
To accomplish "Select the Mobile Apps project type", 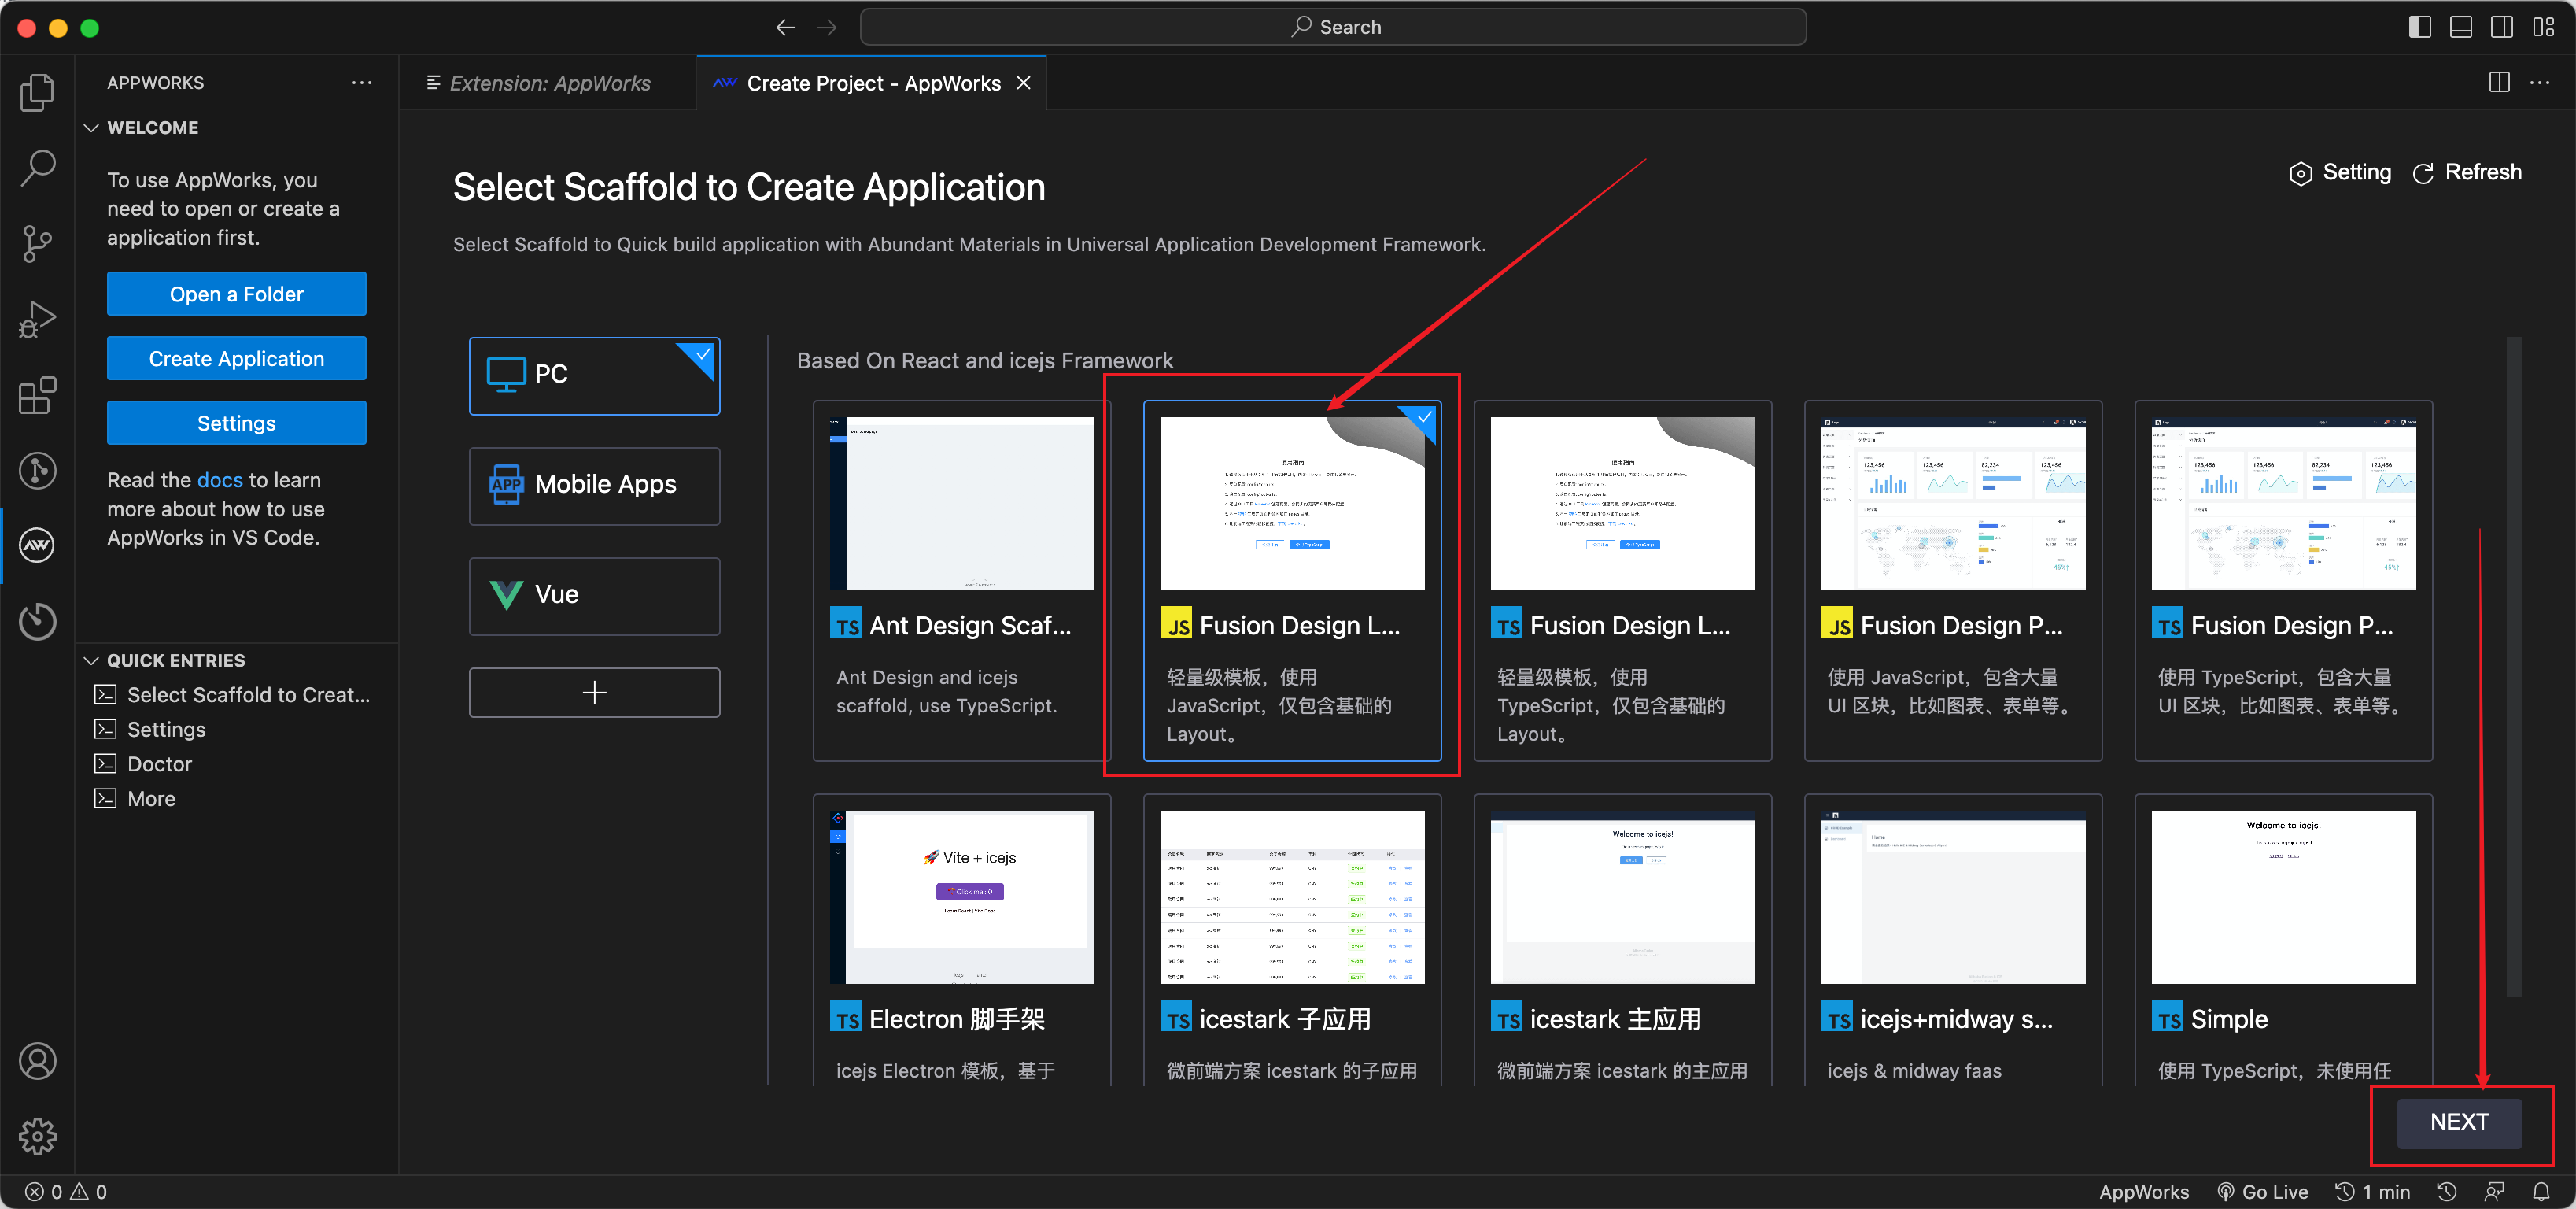I will (x=594, y=485).
